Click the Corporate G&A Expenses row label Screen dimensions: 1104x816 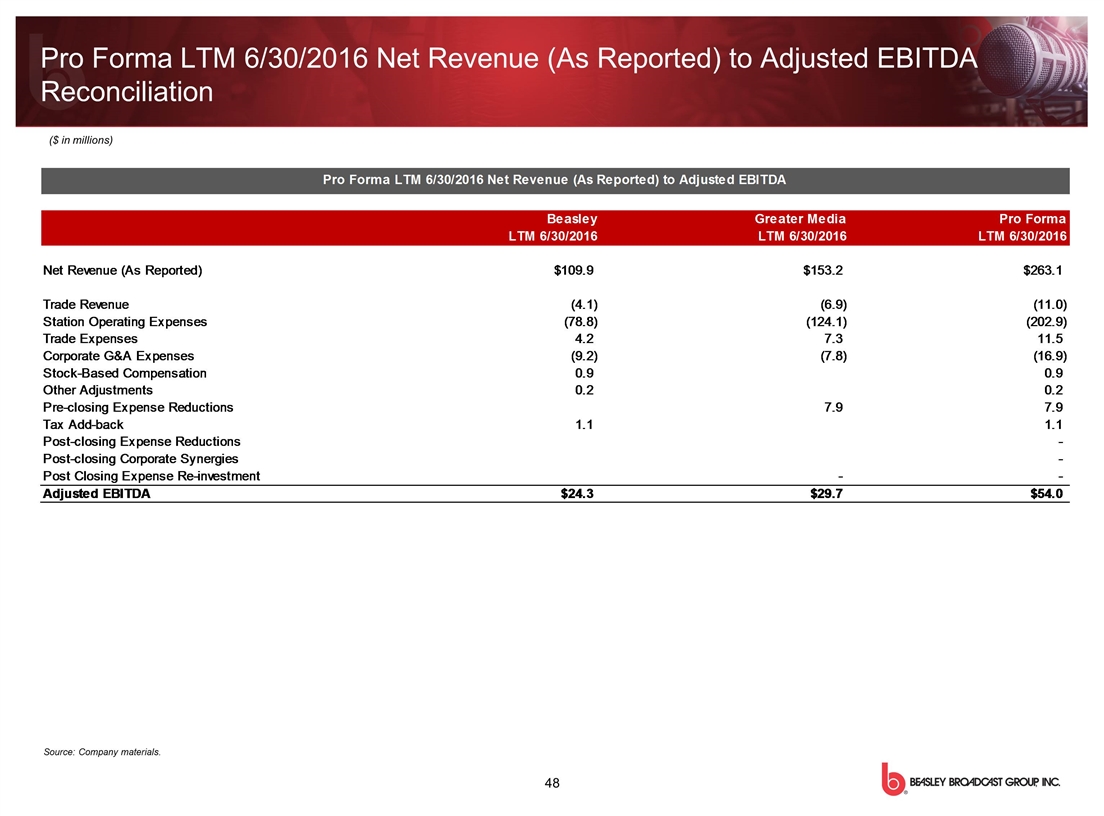tap(118, 355)
